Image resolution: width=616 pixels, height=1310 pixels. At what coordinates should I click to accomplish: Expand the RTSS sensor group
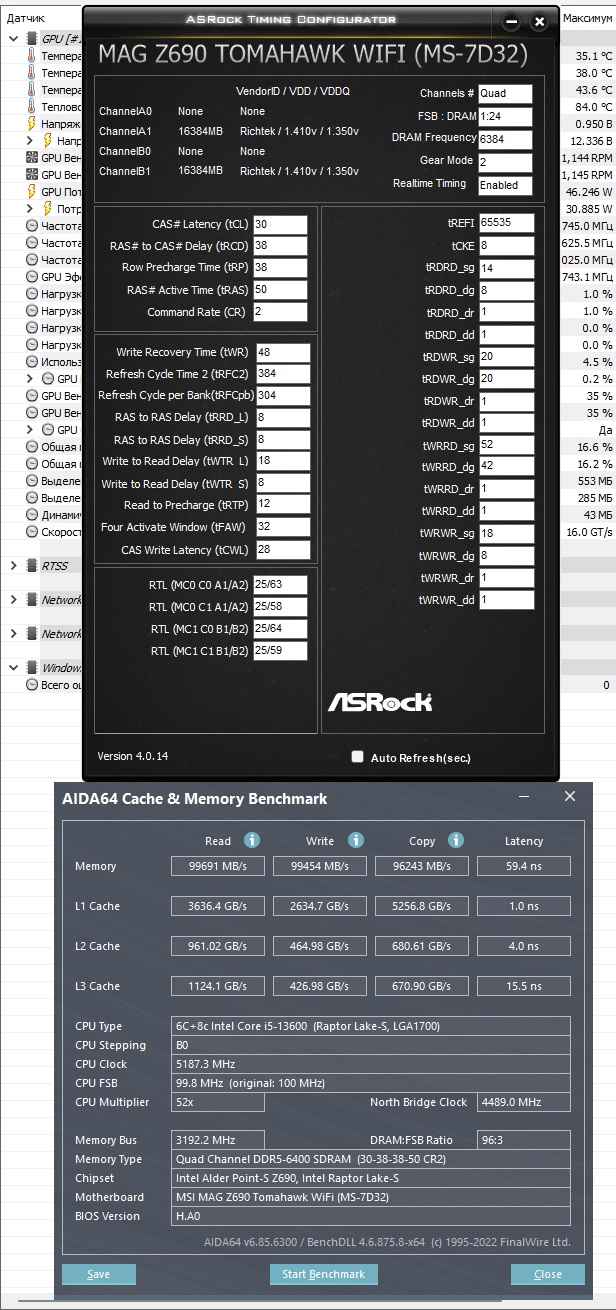[x=14, y=566]
